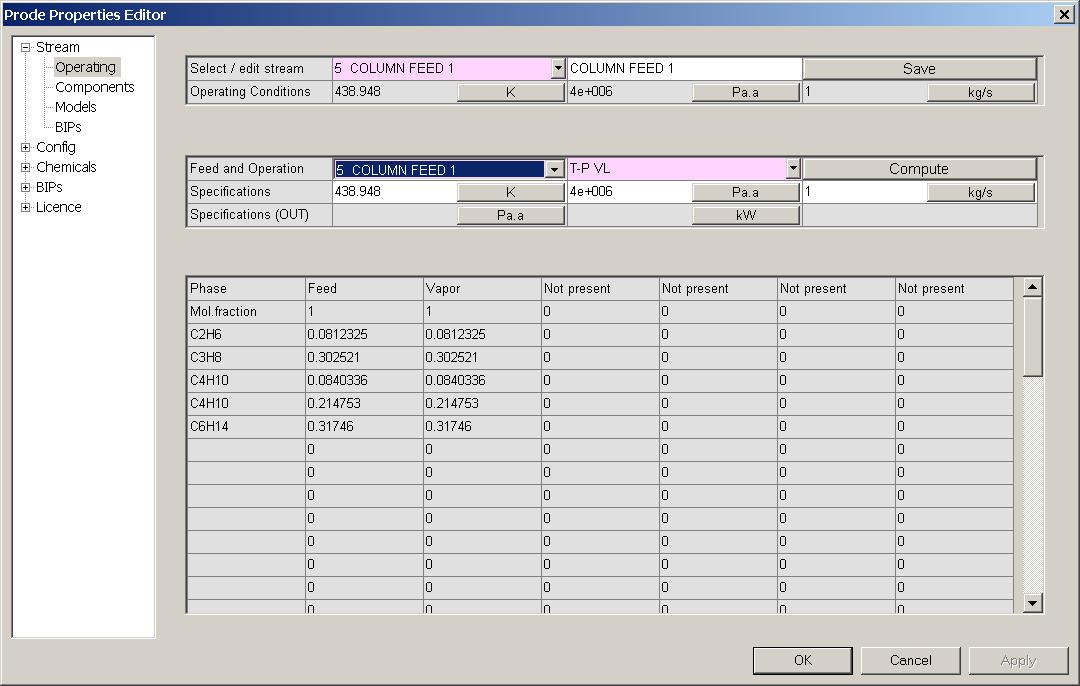
Task: Select Components in the Stream tree
Action: 94,87
